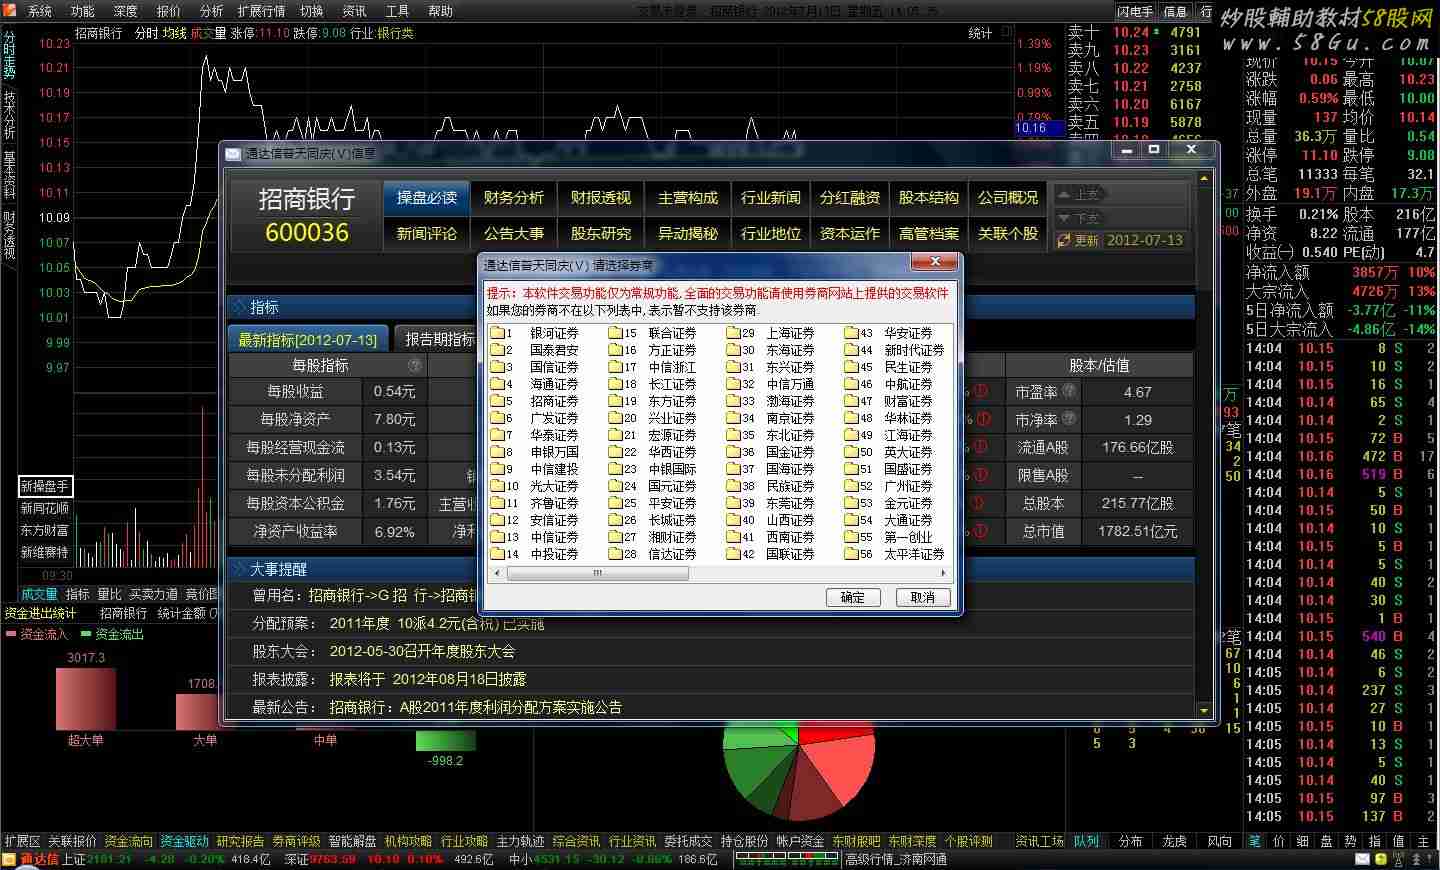Click 报表披露 2012年08月18日 row
Image resolution: width=1440 pixels, height=870 pixels.
click(711, 679)
